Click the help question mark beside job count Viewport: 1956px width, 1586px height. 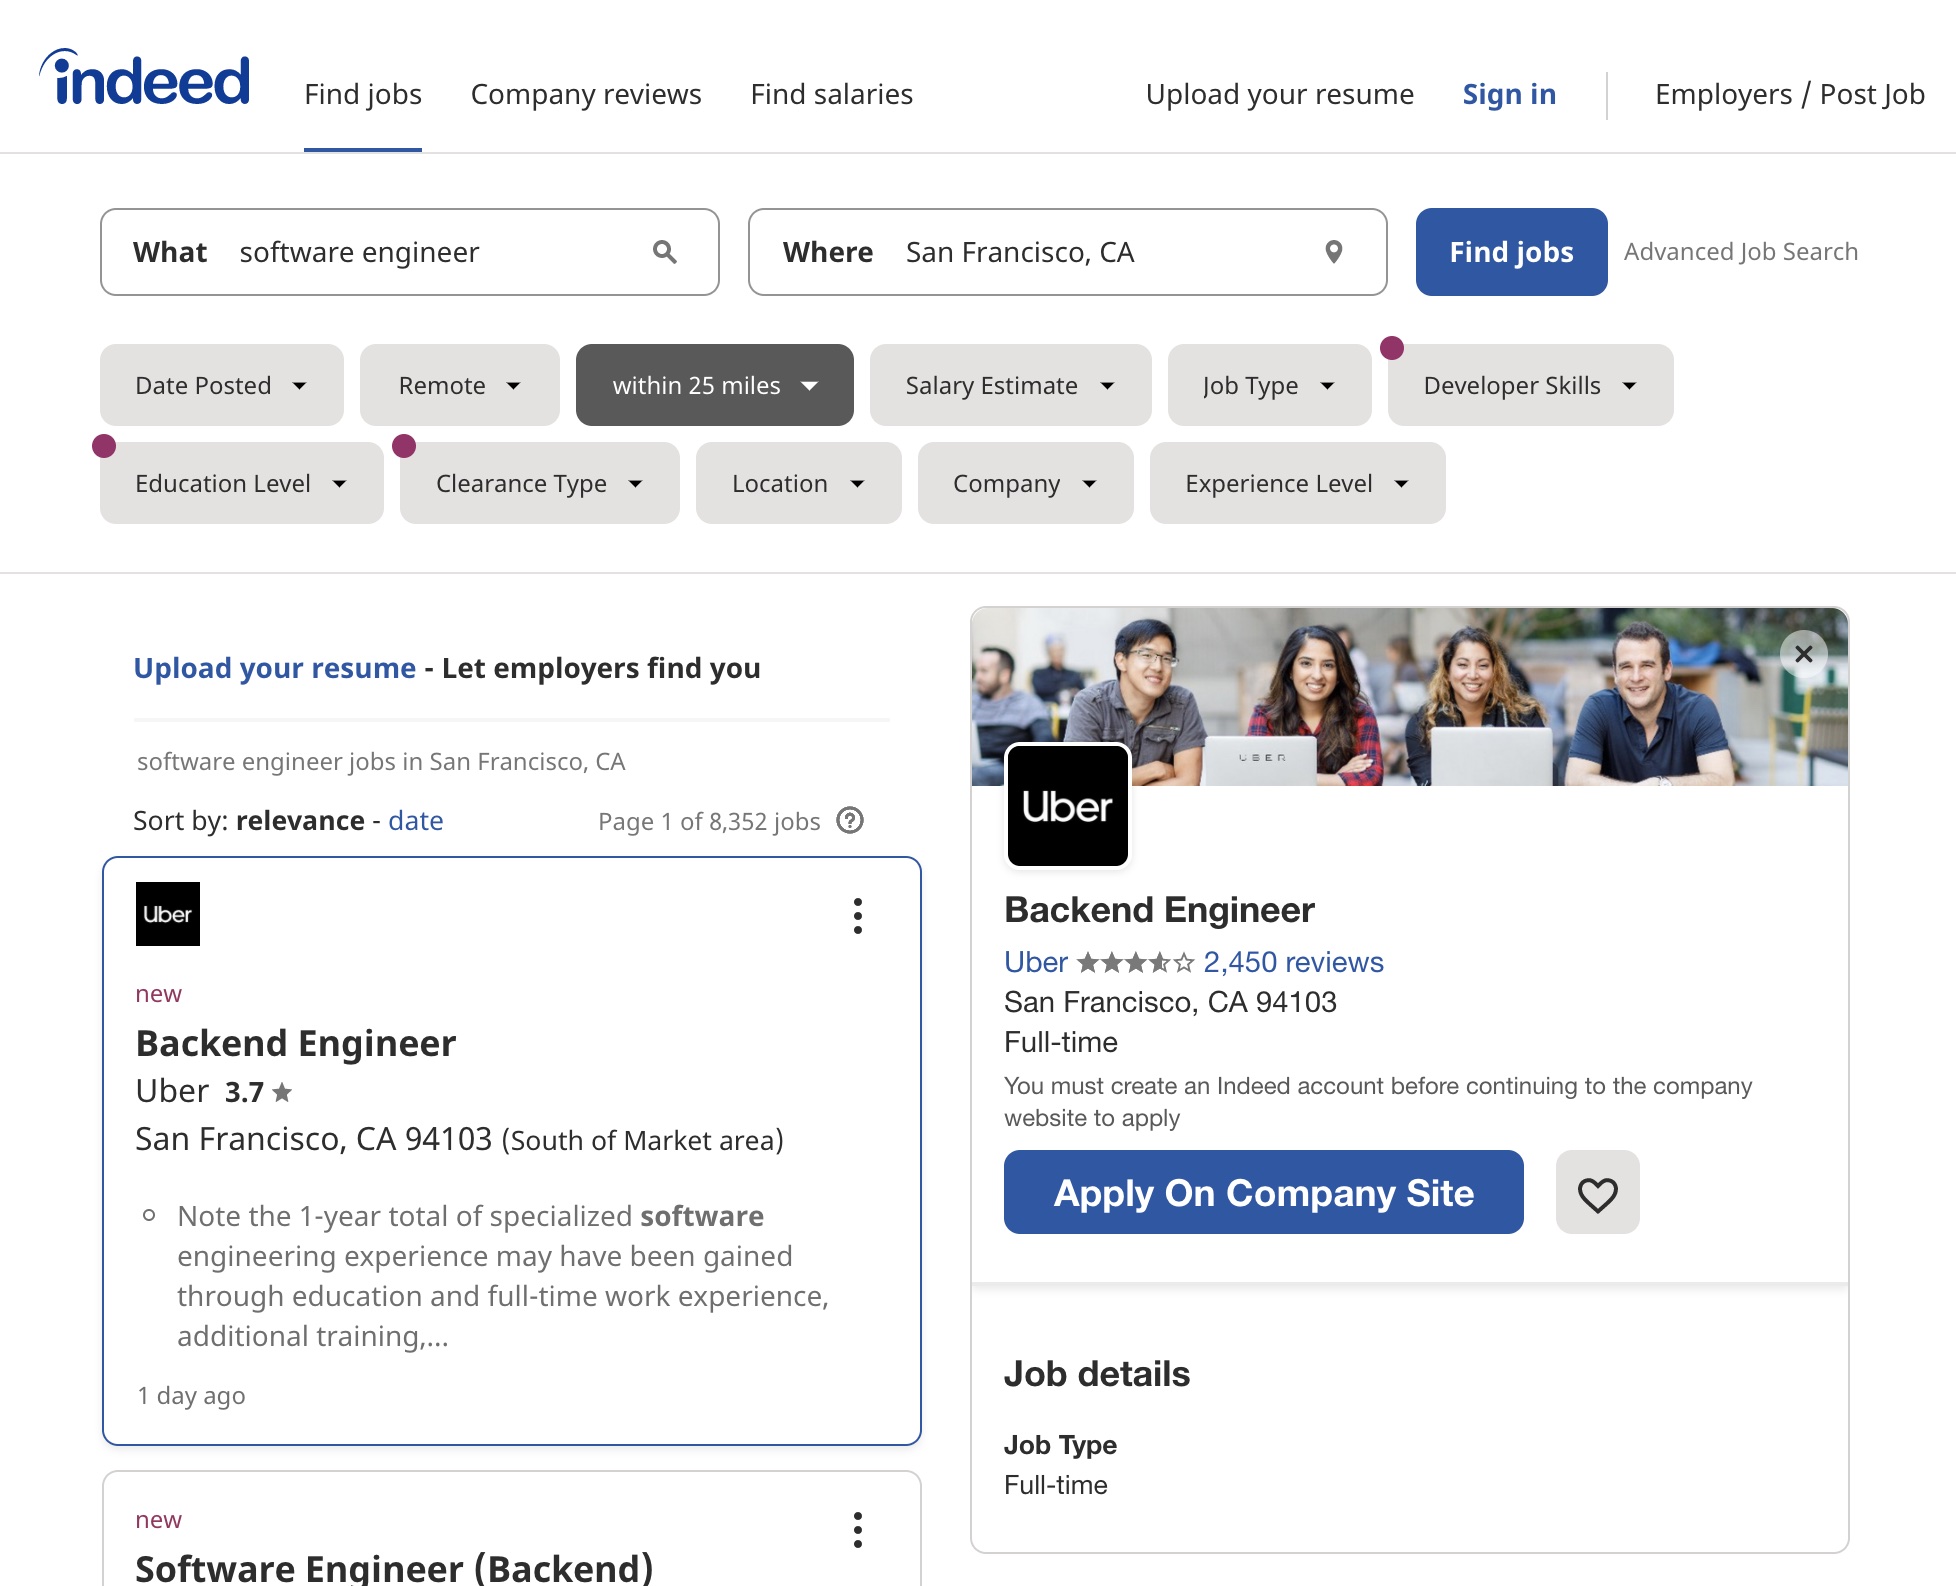(850, 821)
